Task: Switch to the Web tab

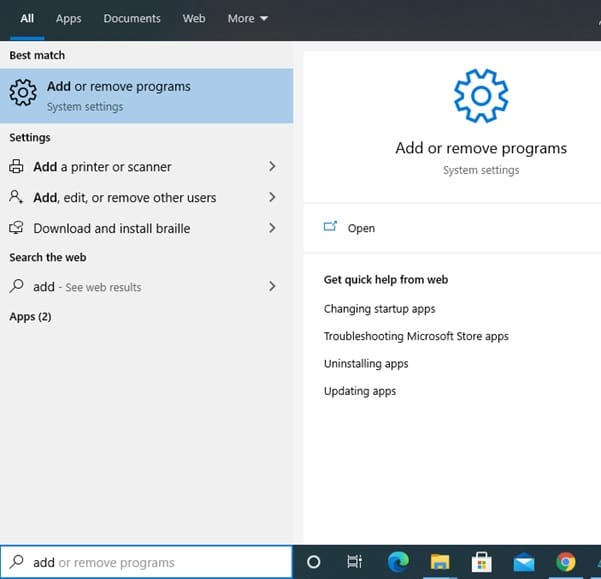Action: (194, 18)
